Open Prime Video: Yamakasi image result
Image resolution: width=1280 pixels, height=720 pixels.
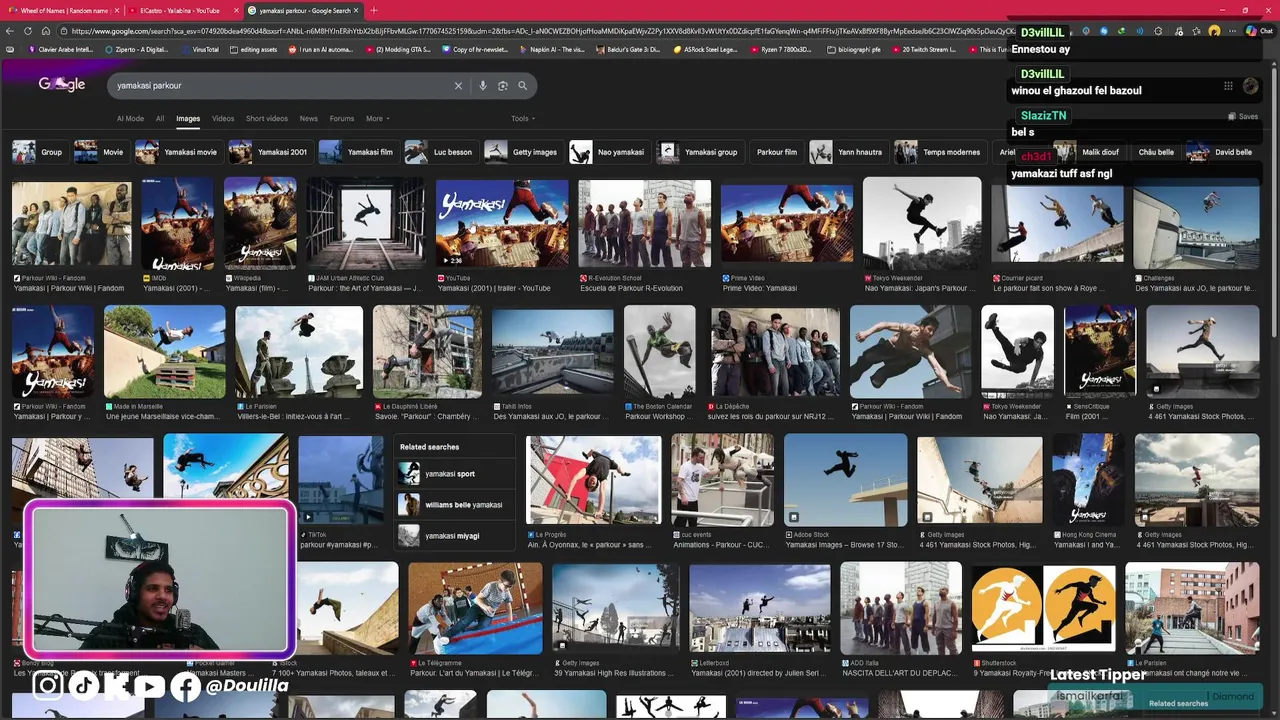pyautogui.click(x=787, y=225)
